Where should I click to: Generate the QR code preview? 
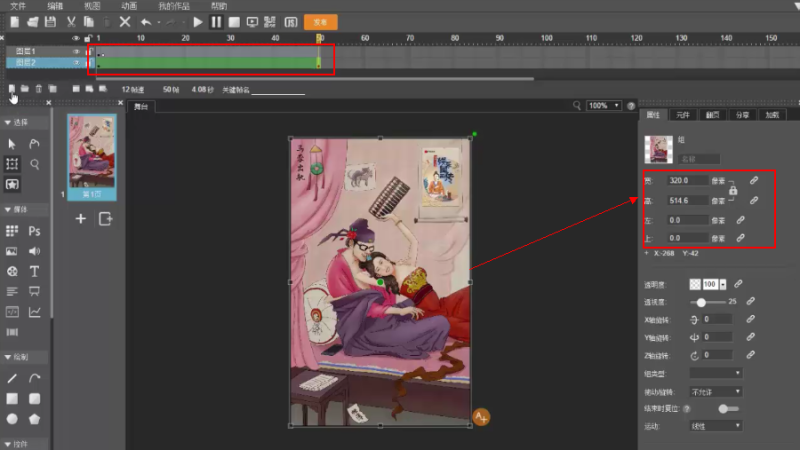(x=270, y=22)
